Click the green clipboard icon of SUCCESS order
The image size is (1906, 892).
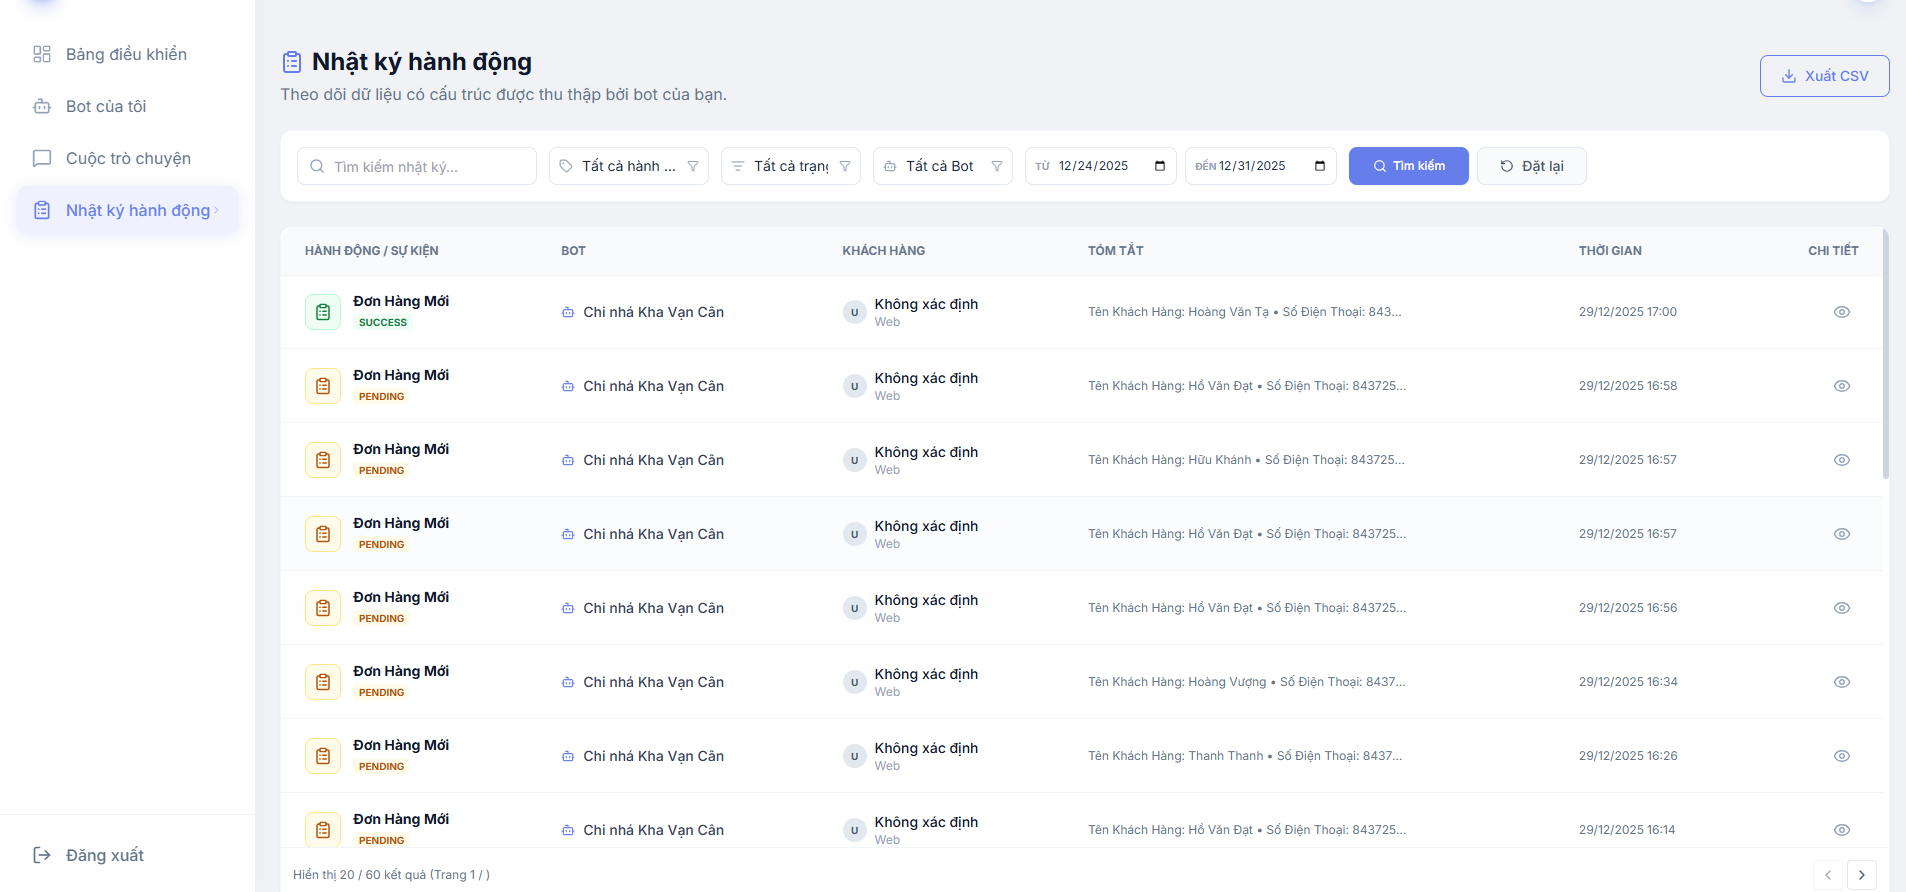click(x=322, y=312)
